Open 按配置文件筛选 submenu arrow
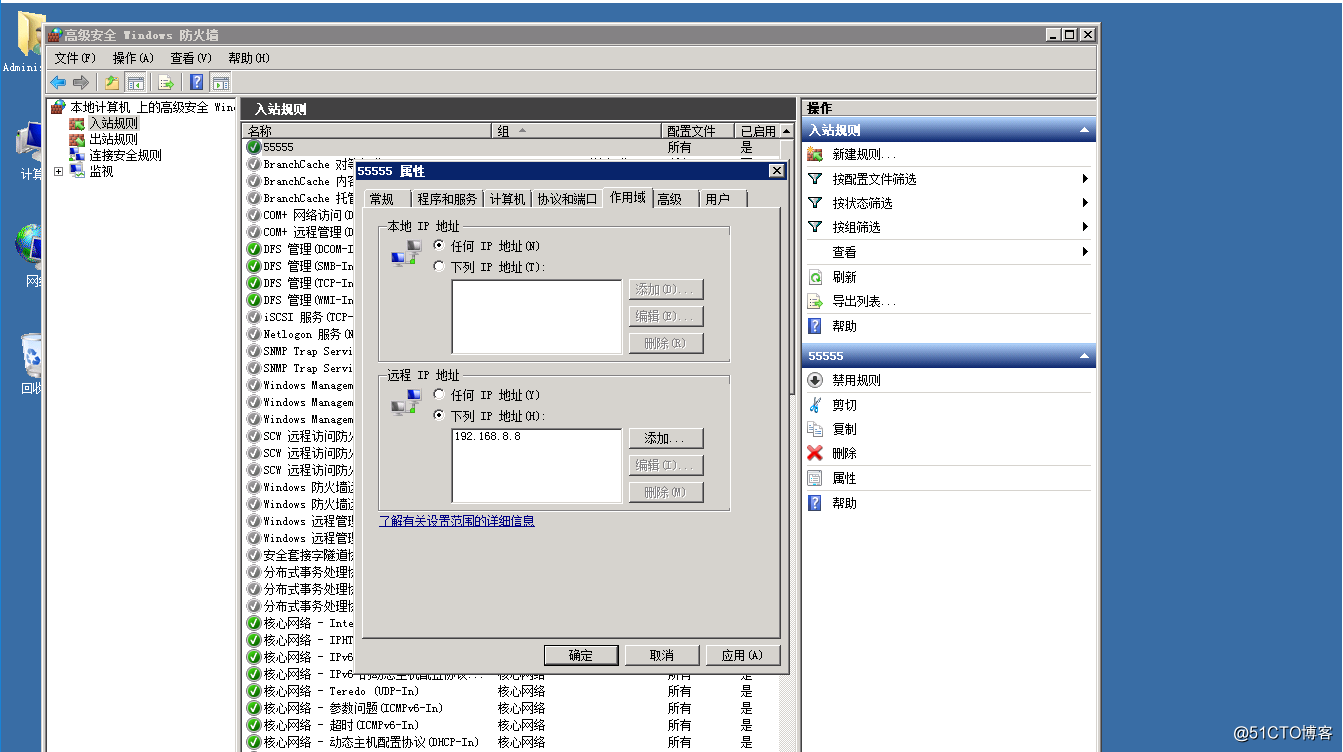This screenshot has height=752, width=1343. pyautogui.click(x=1085, y=179)
